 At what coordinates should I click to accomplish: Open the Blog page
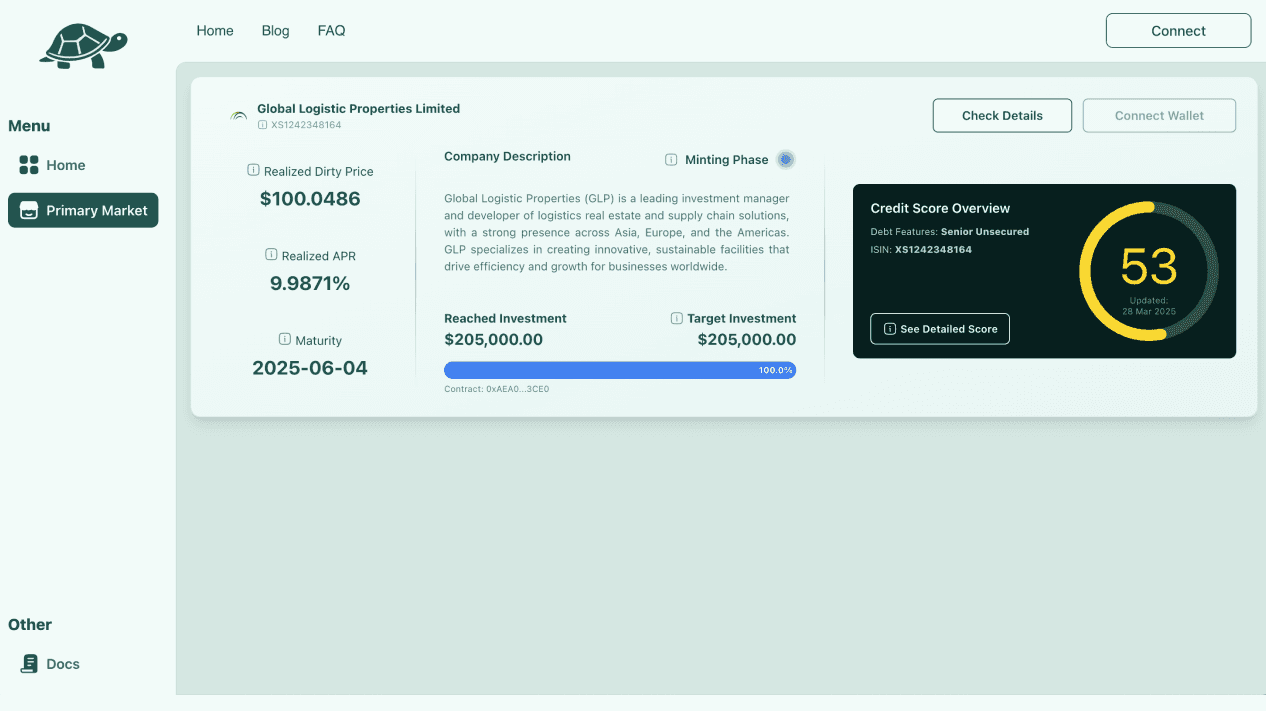tap(275, 31)
